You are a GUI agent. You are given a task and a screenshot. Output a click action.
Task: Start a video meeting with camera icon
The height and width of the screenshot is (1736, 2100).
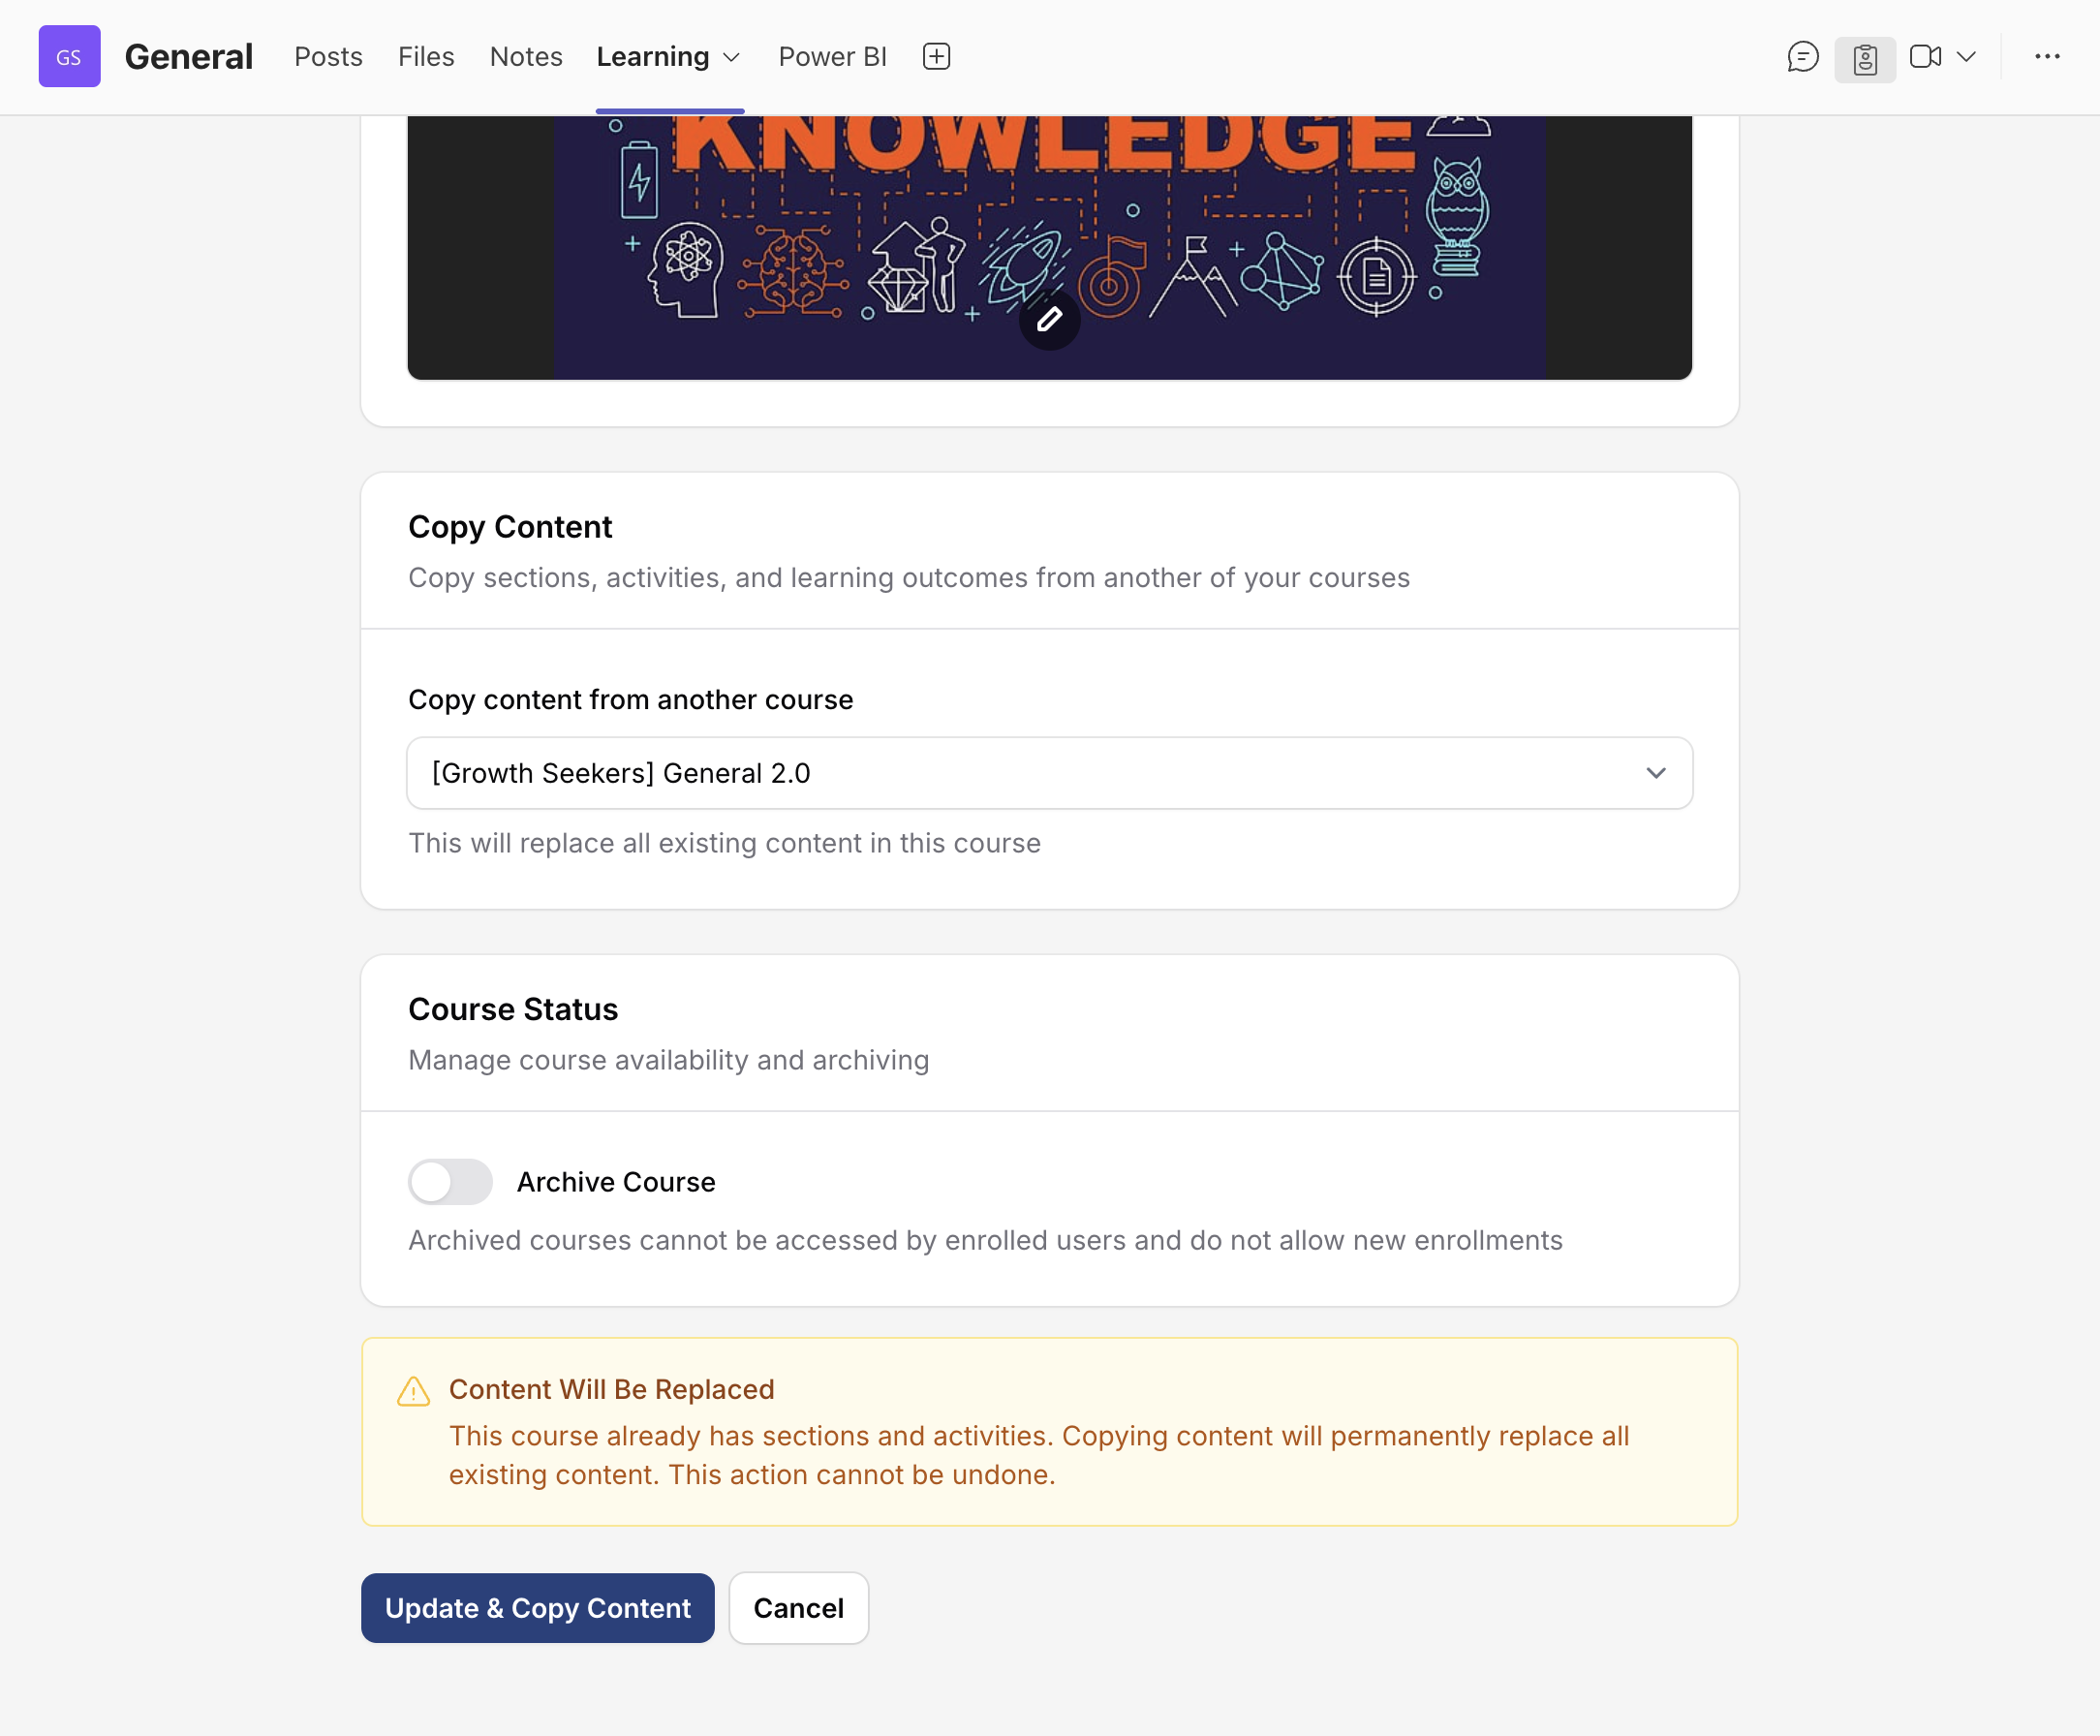pos(1925,57)
